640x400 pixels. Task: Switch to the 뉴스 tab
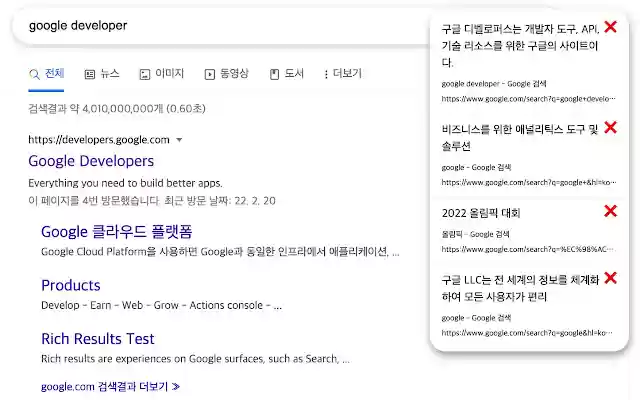click(x=102, y=73)
